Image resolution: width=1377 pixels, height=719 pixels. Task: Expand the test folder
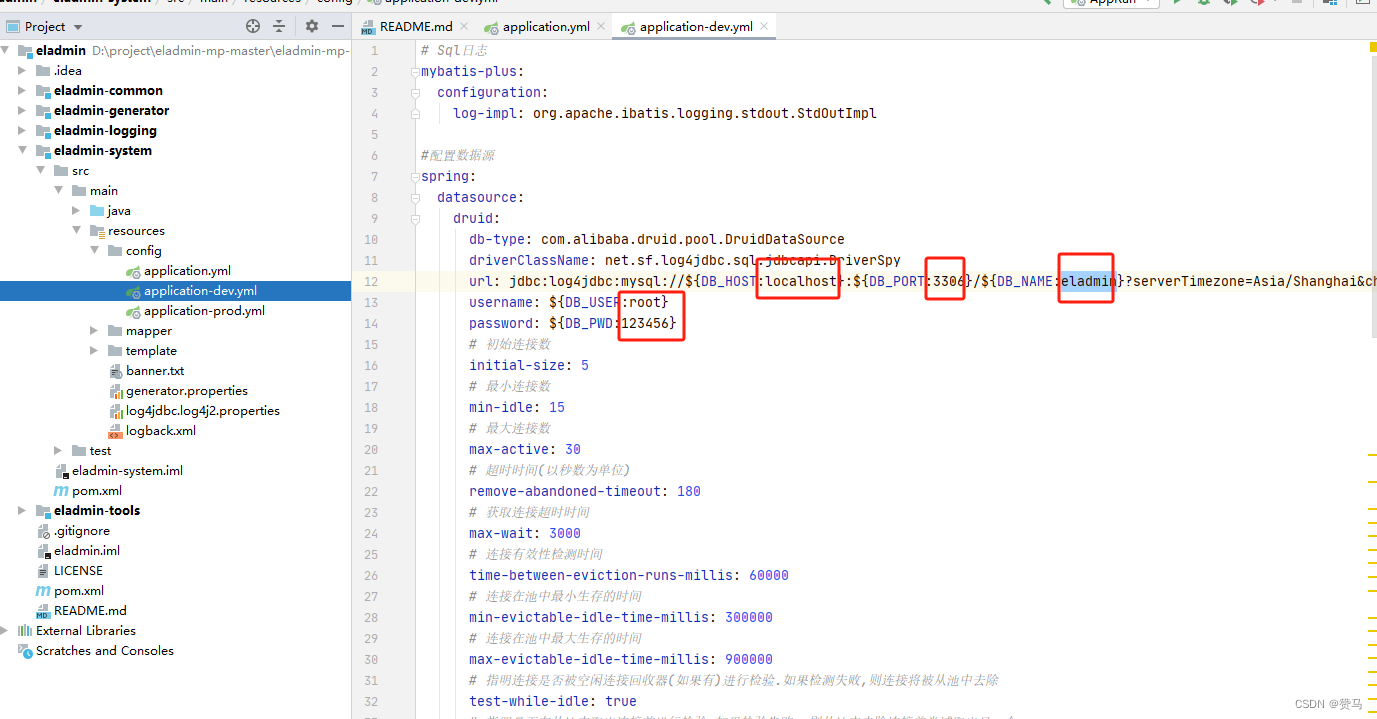point(58,450)
